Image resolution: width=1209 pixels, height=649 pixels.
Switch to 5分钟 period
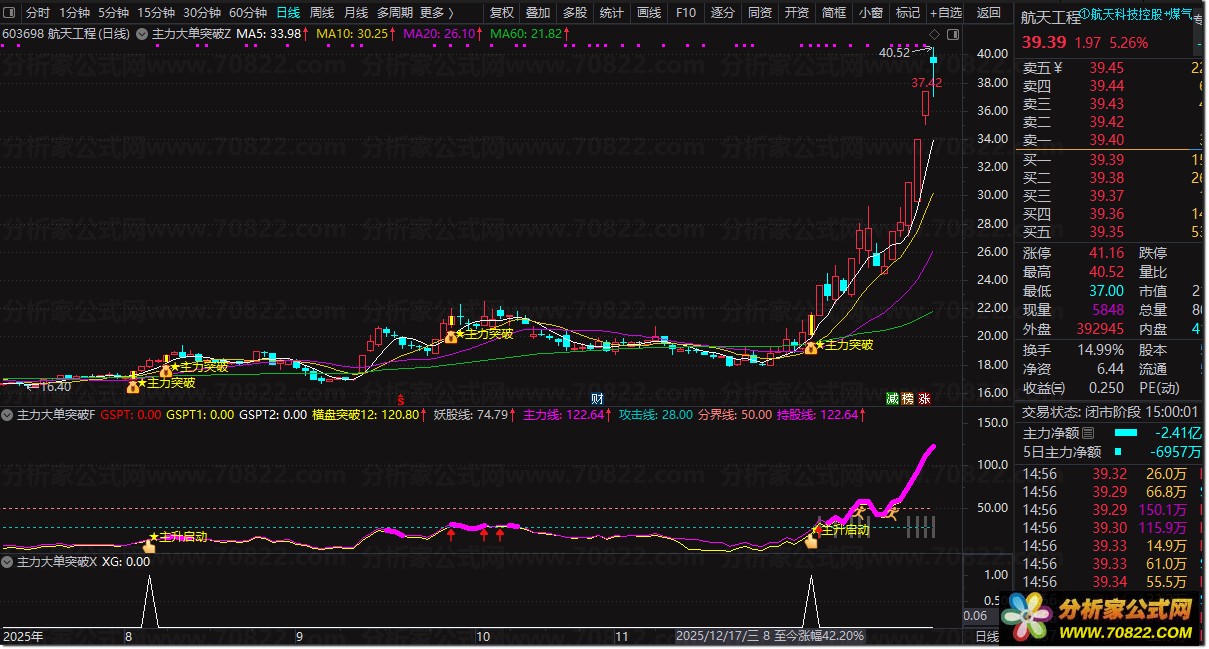coord(113,13)
